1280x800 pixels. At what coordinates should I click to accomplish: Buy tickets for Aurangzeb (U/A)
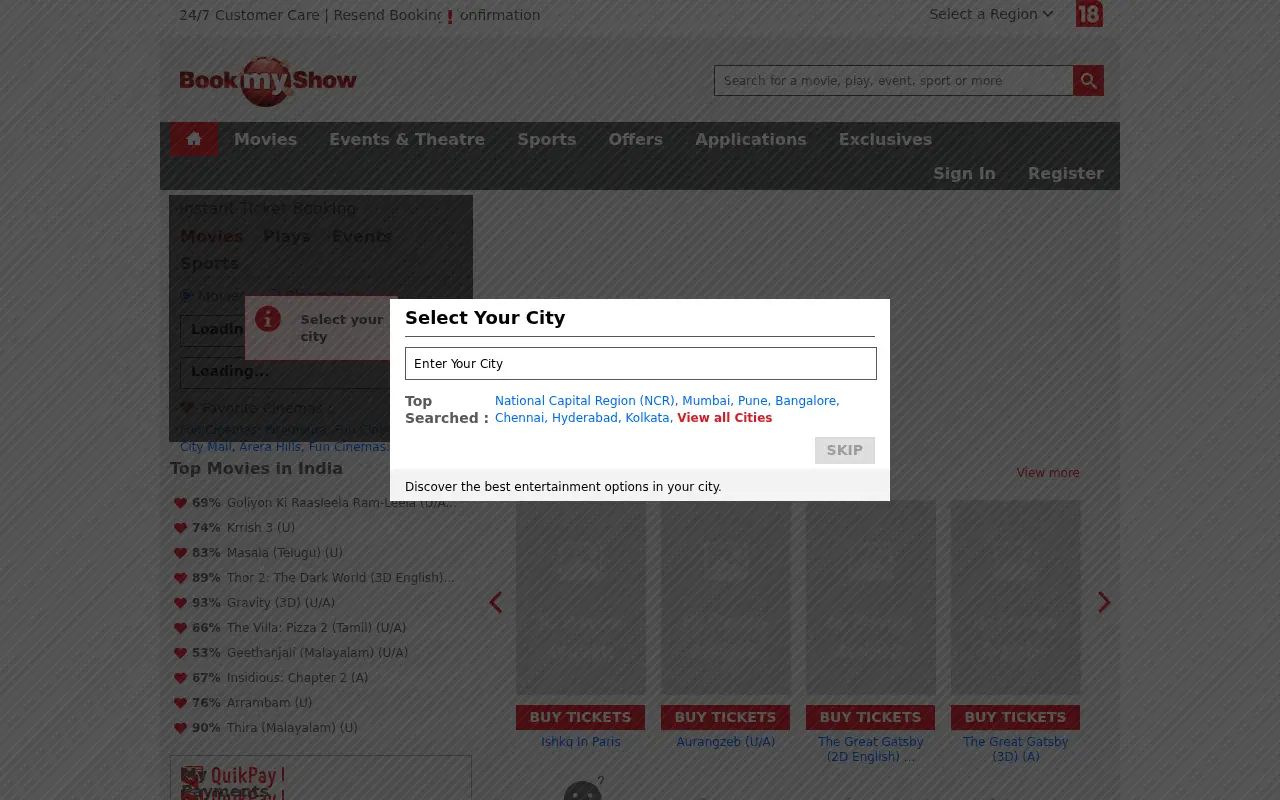pos(725,717)
